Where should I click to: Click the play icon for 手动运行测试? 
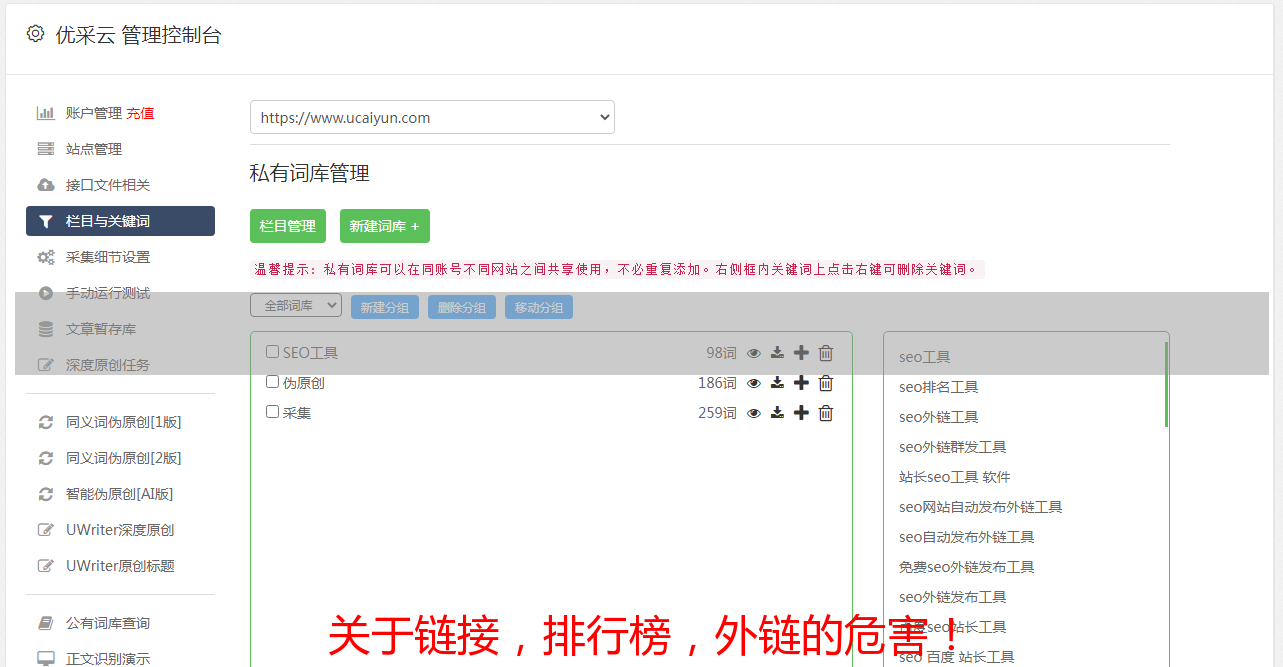point(46,293)
